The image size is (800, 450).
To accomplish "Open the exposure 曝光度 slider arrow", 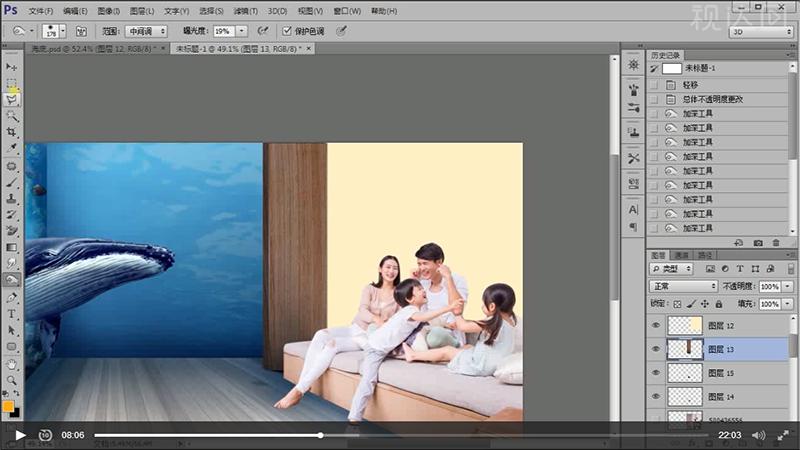I will (x=242, y=31).
